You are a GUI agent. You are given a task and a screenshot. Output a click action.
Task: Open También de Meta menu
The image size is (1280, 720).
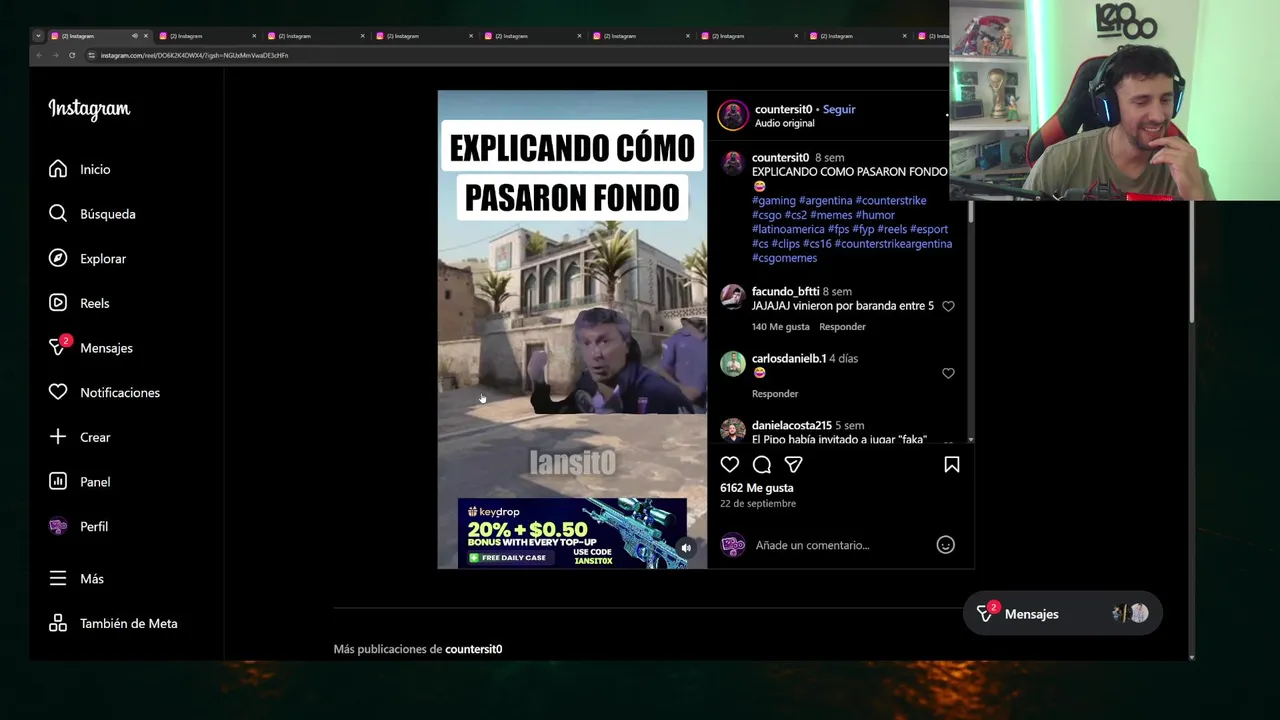tap(113, 623)
